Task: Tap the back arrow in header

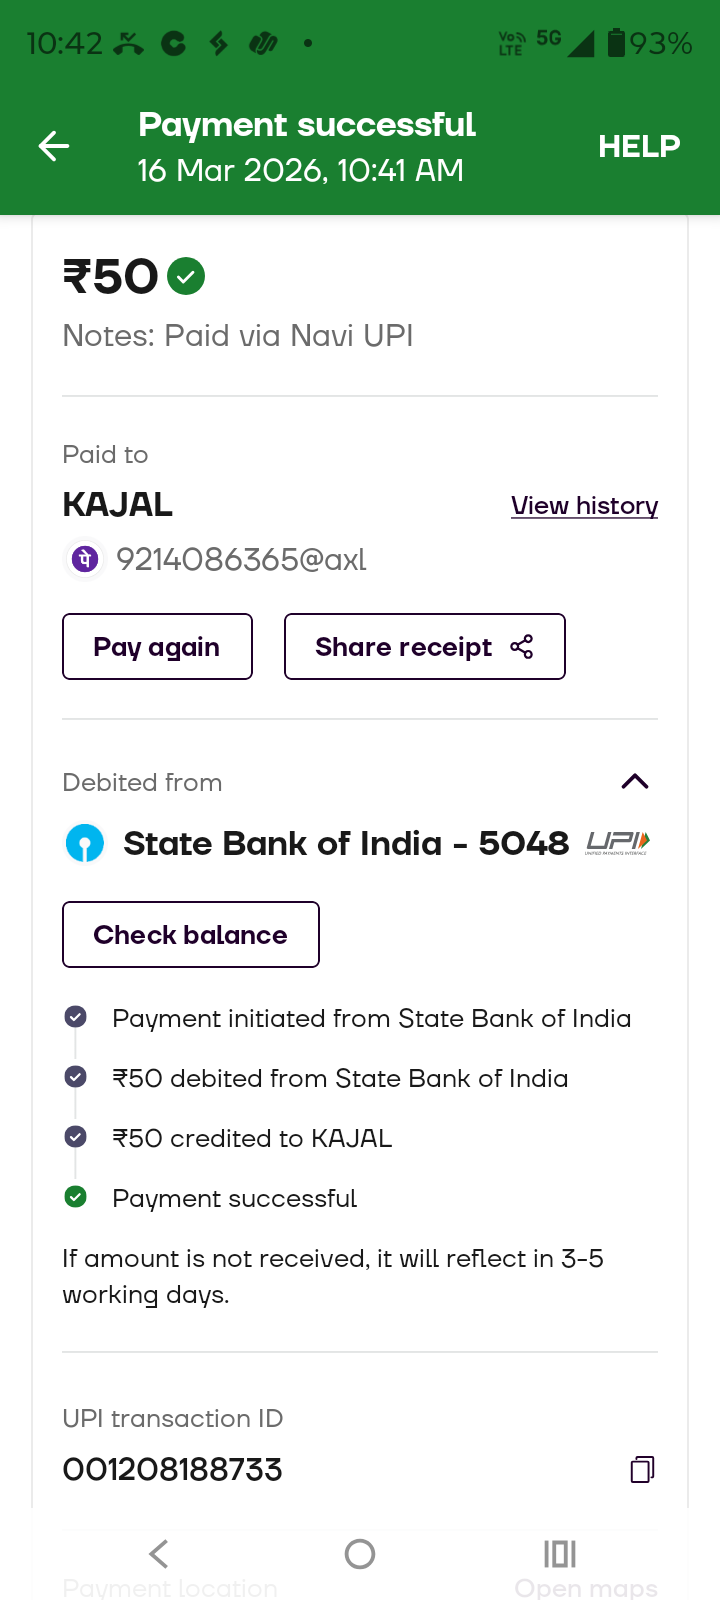Action: (54, 147)
